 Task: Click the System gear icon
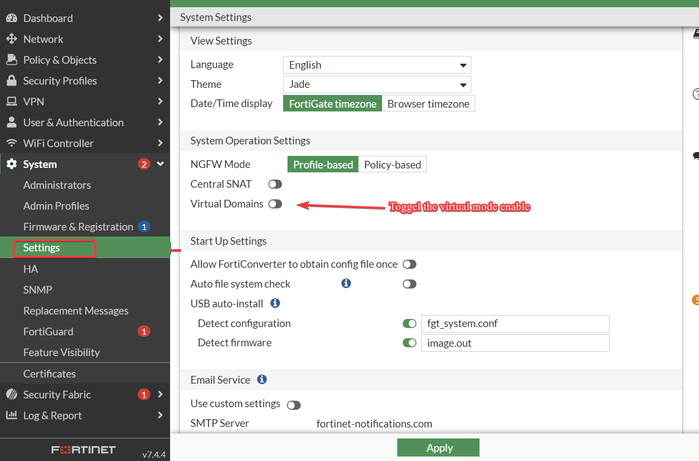click(12, 164)
